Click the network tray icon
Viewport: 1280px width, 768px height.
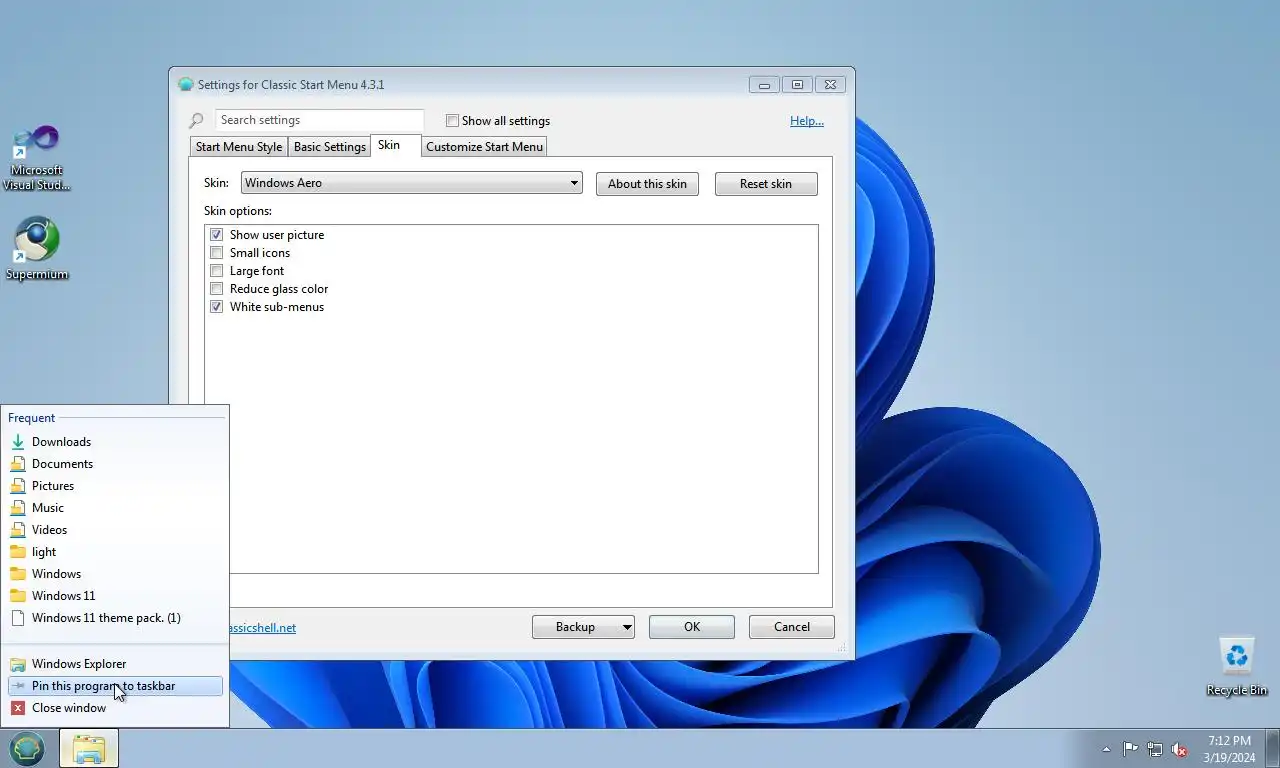pos(1155,749)
